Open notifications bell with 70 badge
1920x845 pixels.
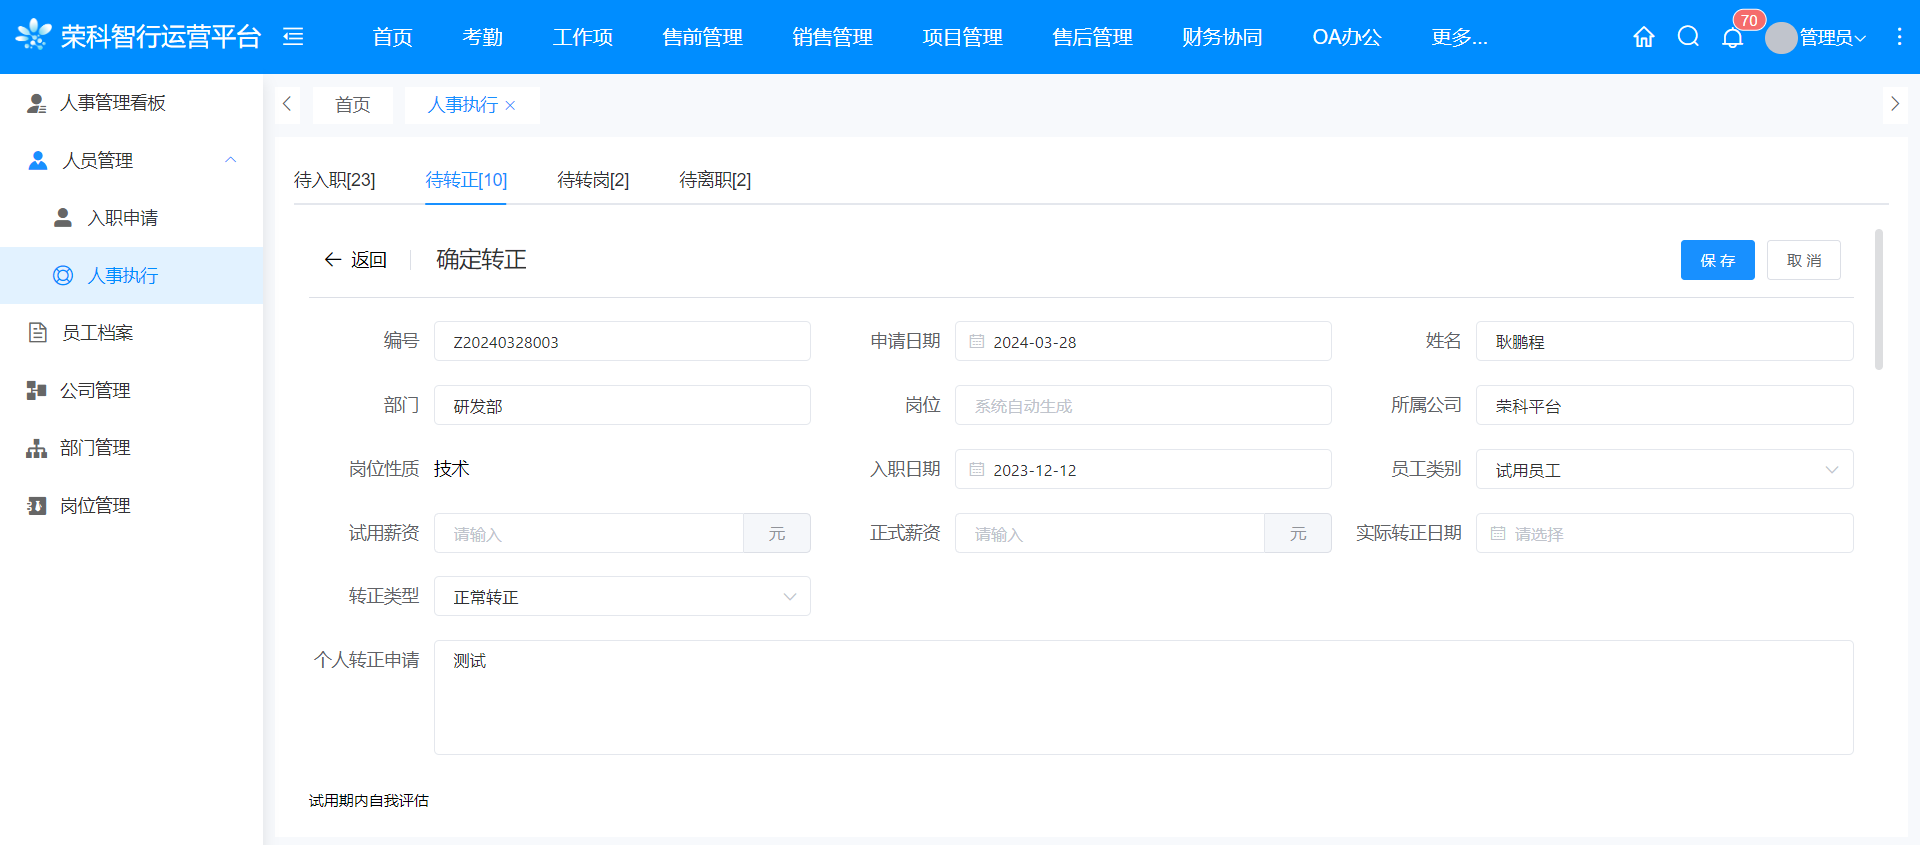(1733, 38)
